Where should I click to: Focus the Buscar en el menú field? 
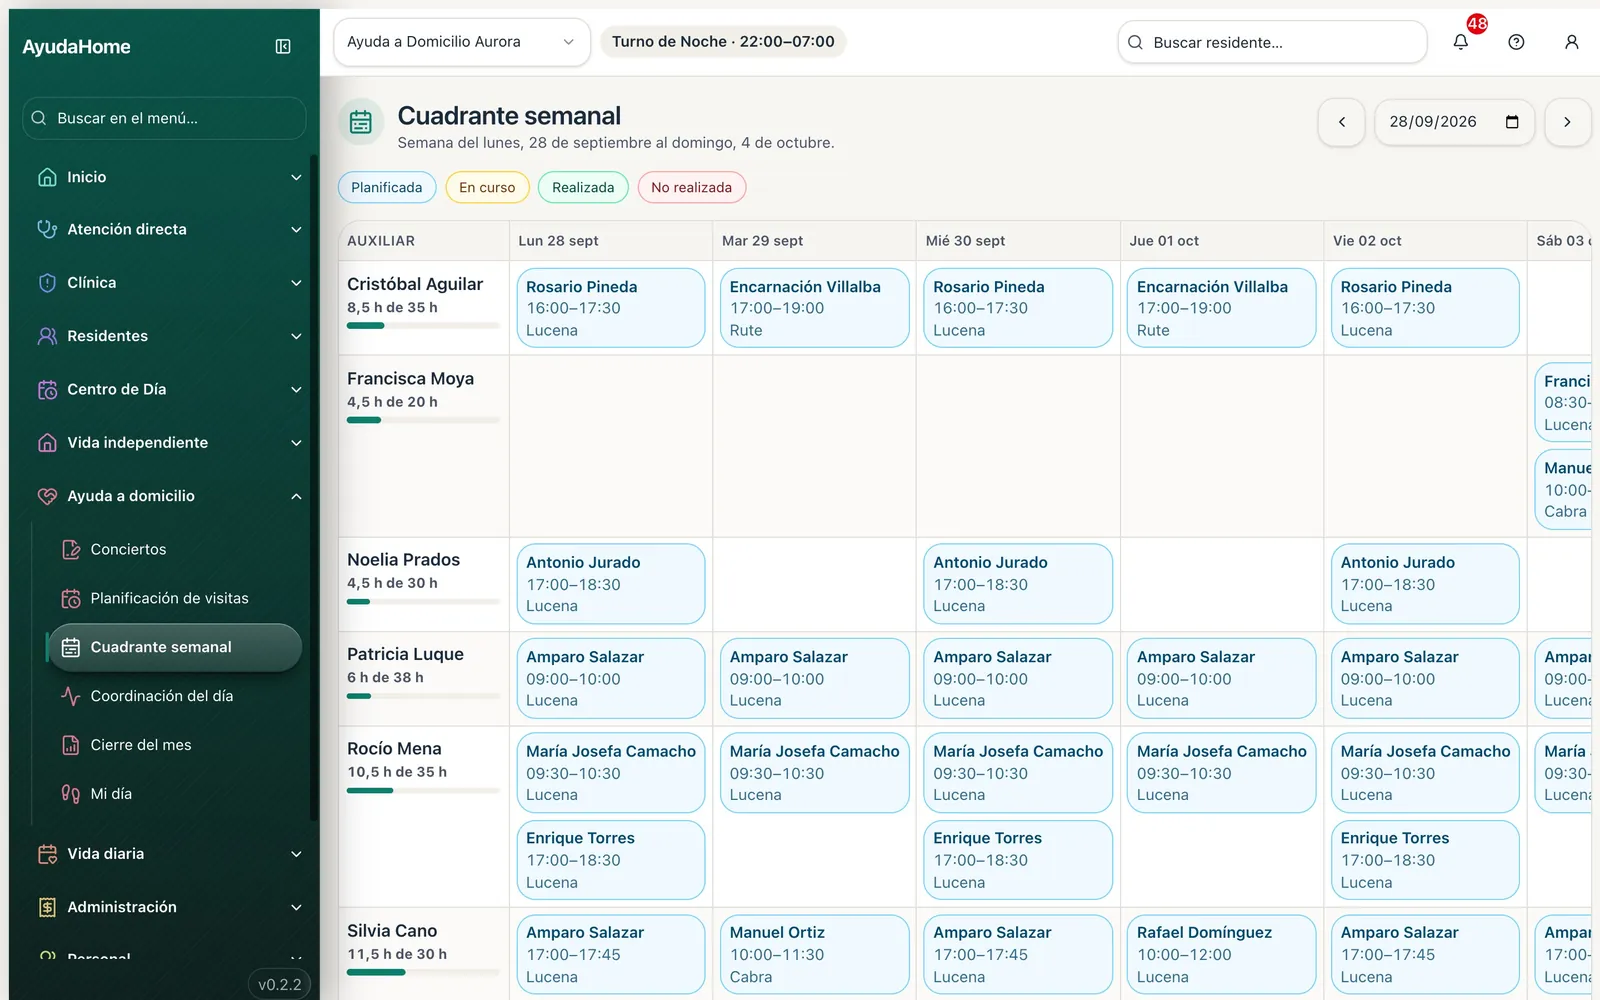(164, 118)
